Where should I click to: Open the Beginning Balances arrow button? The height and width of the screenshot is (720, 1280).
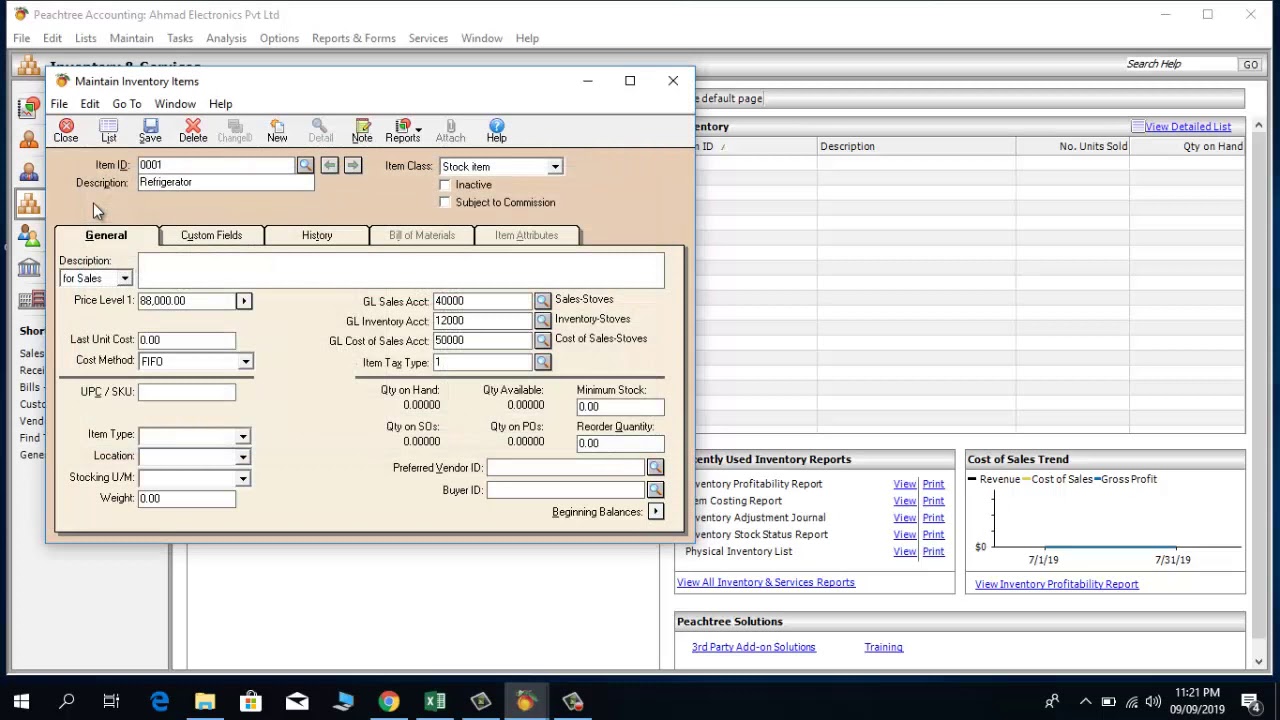click(655, 512)
